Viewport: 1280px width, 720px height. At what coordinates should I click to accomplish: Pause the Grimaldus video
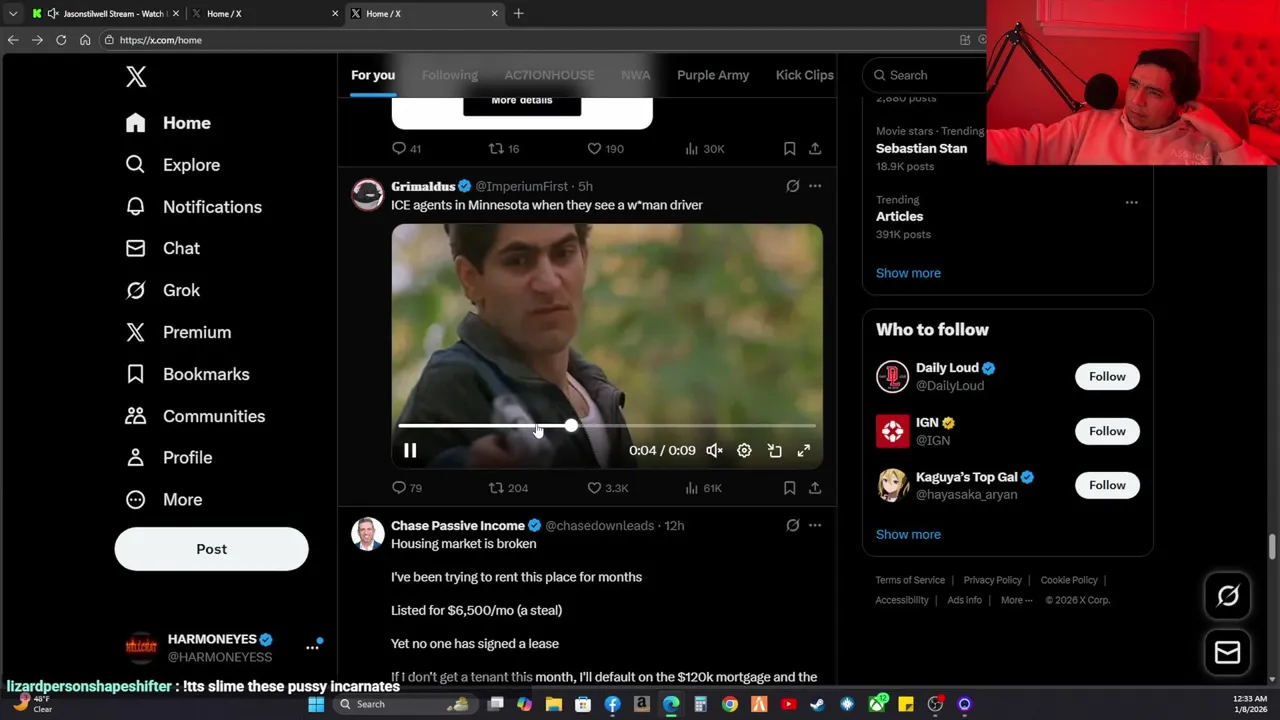pyautogui.click(x=410, y=451)
